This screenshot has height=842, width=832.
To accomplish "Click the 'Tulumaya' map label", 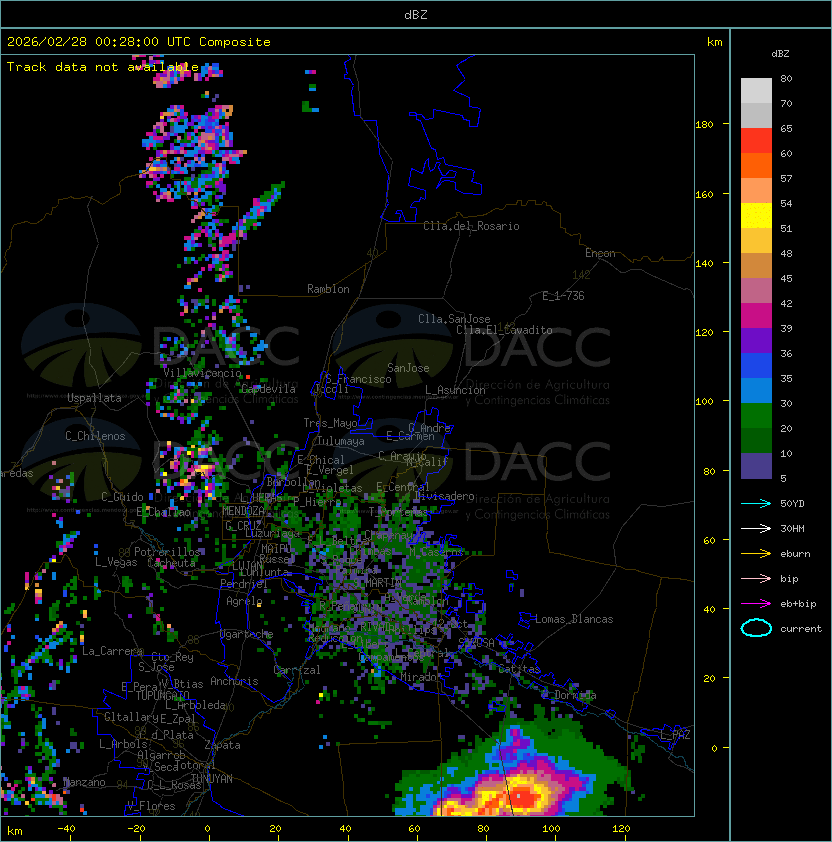I will pyautogui.click(x=341, y=441).
